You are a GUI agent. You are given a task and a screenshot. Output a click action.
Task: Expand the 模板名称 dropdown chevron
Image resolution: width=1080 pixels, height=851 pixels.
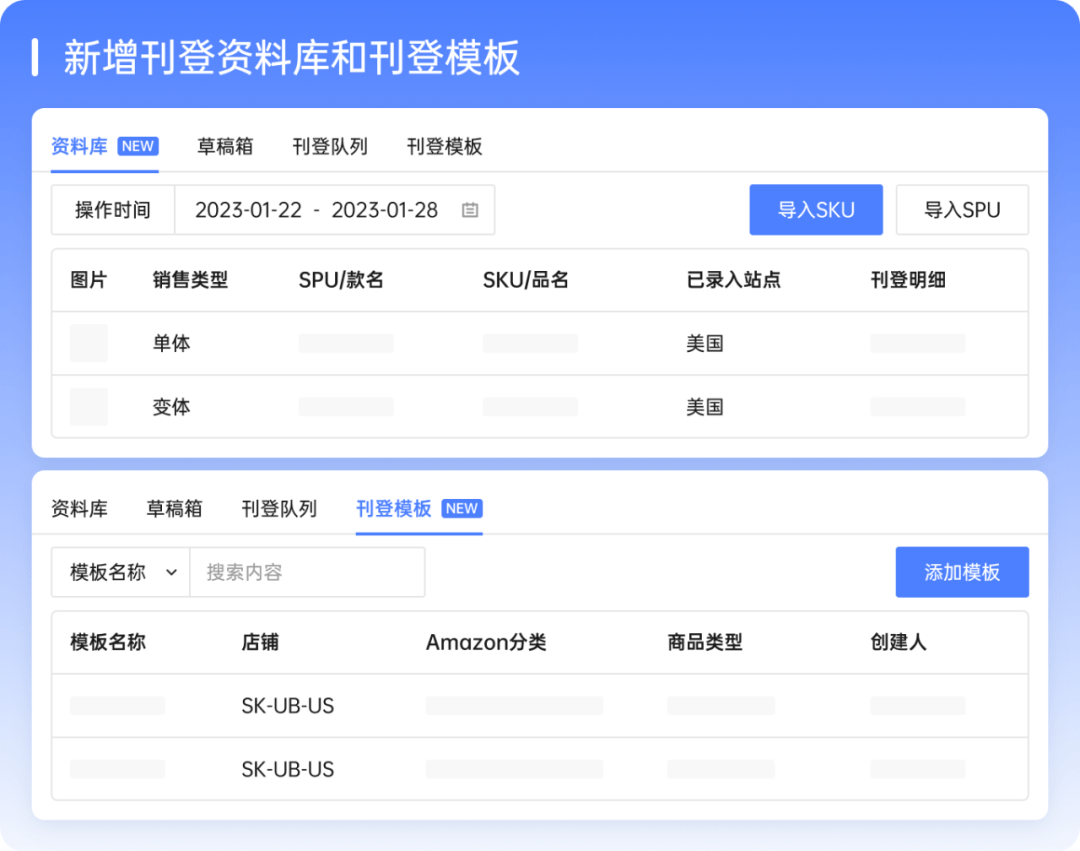[x=171, y=573]
